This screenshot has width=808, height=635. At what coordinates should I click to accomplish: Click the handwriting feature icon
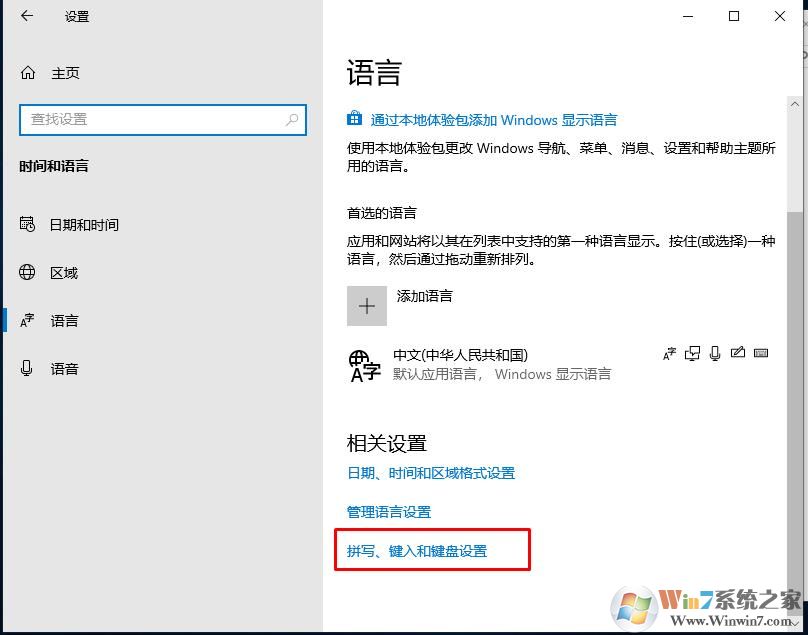point(738,353)
